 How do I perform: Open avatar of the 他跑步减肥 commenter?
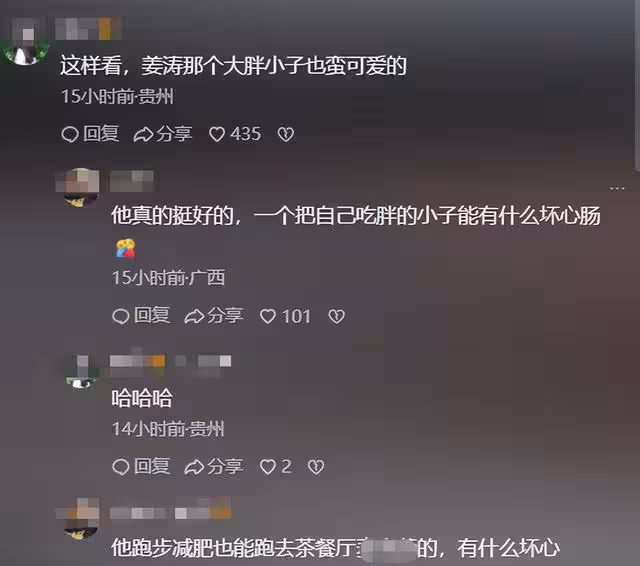point(80,518)
